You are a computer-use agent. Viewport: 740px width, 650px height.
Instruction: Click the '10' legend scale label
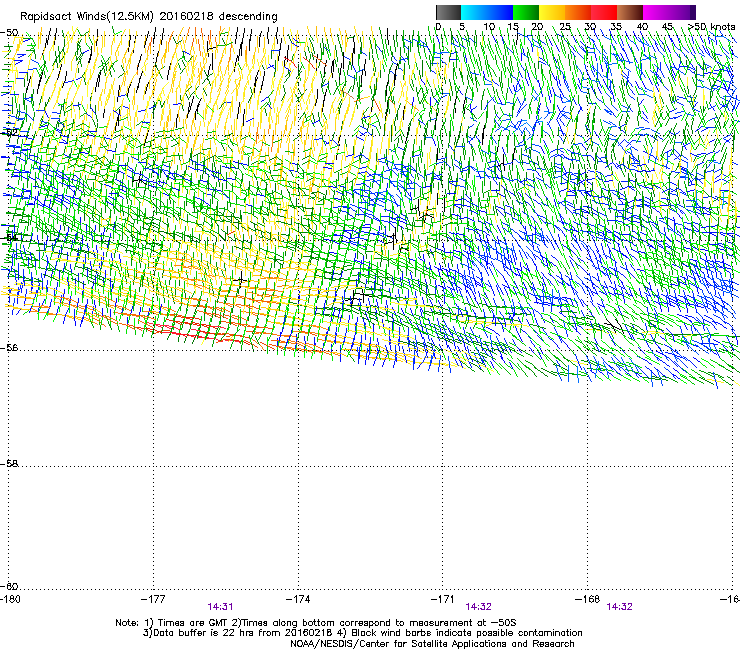[x=489, y=27]
